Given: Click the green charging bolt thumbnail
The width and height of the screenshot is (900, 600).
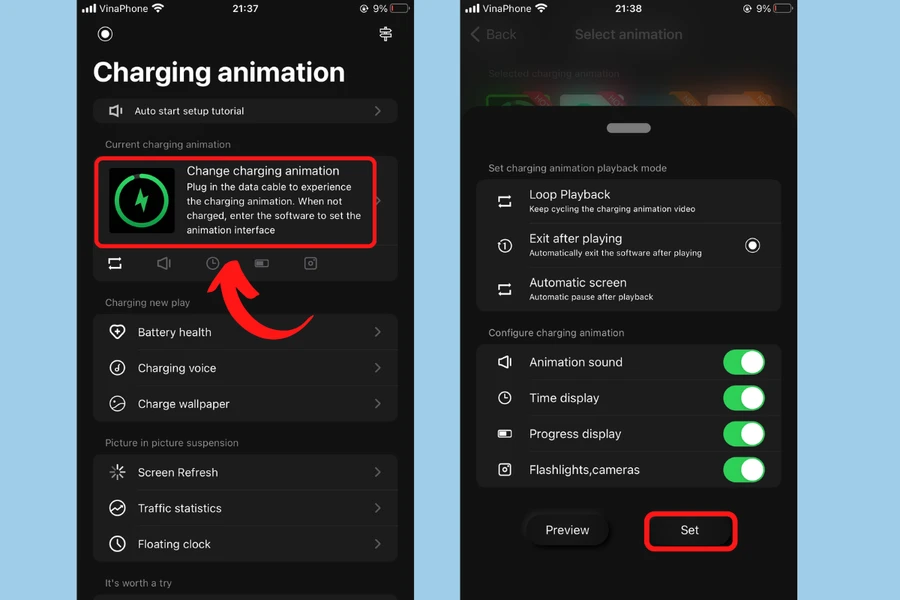Looking at the screenshot, I should pyautogui.click(x=142, y=200).
